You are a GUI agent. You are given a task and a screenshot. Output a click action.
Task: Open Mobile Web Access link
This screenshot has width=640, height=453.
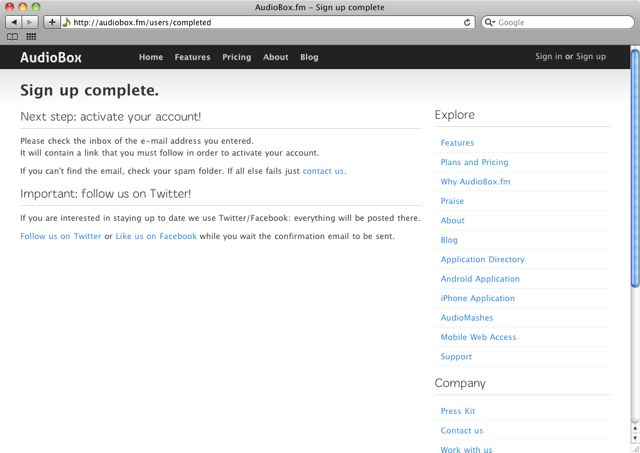click(478, 337)
